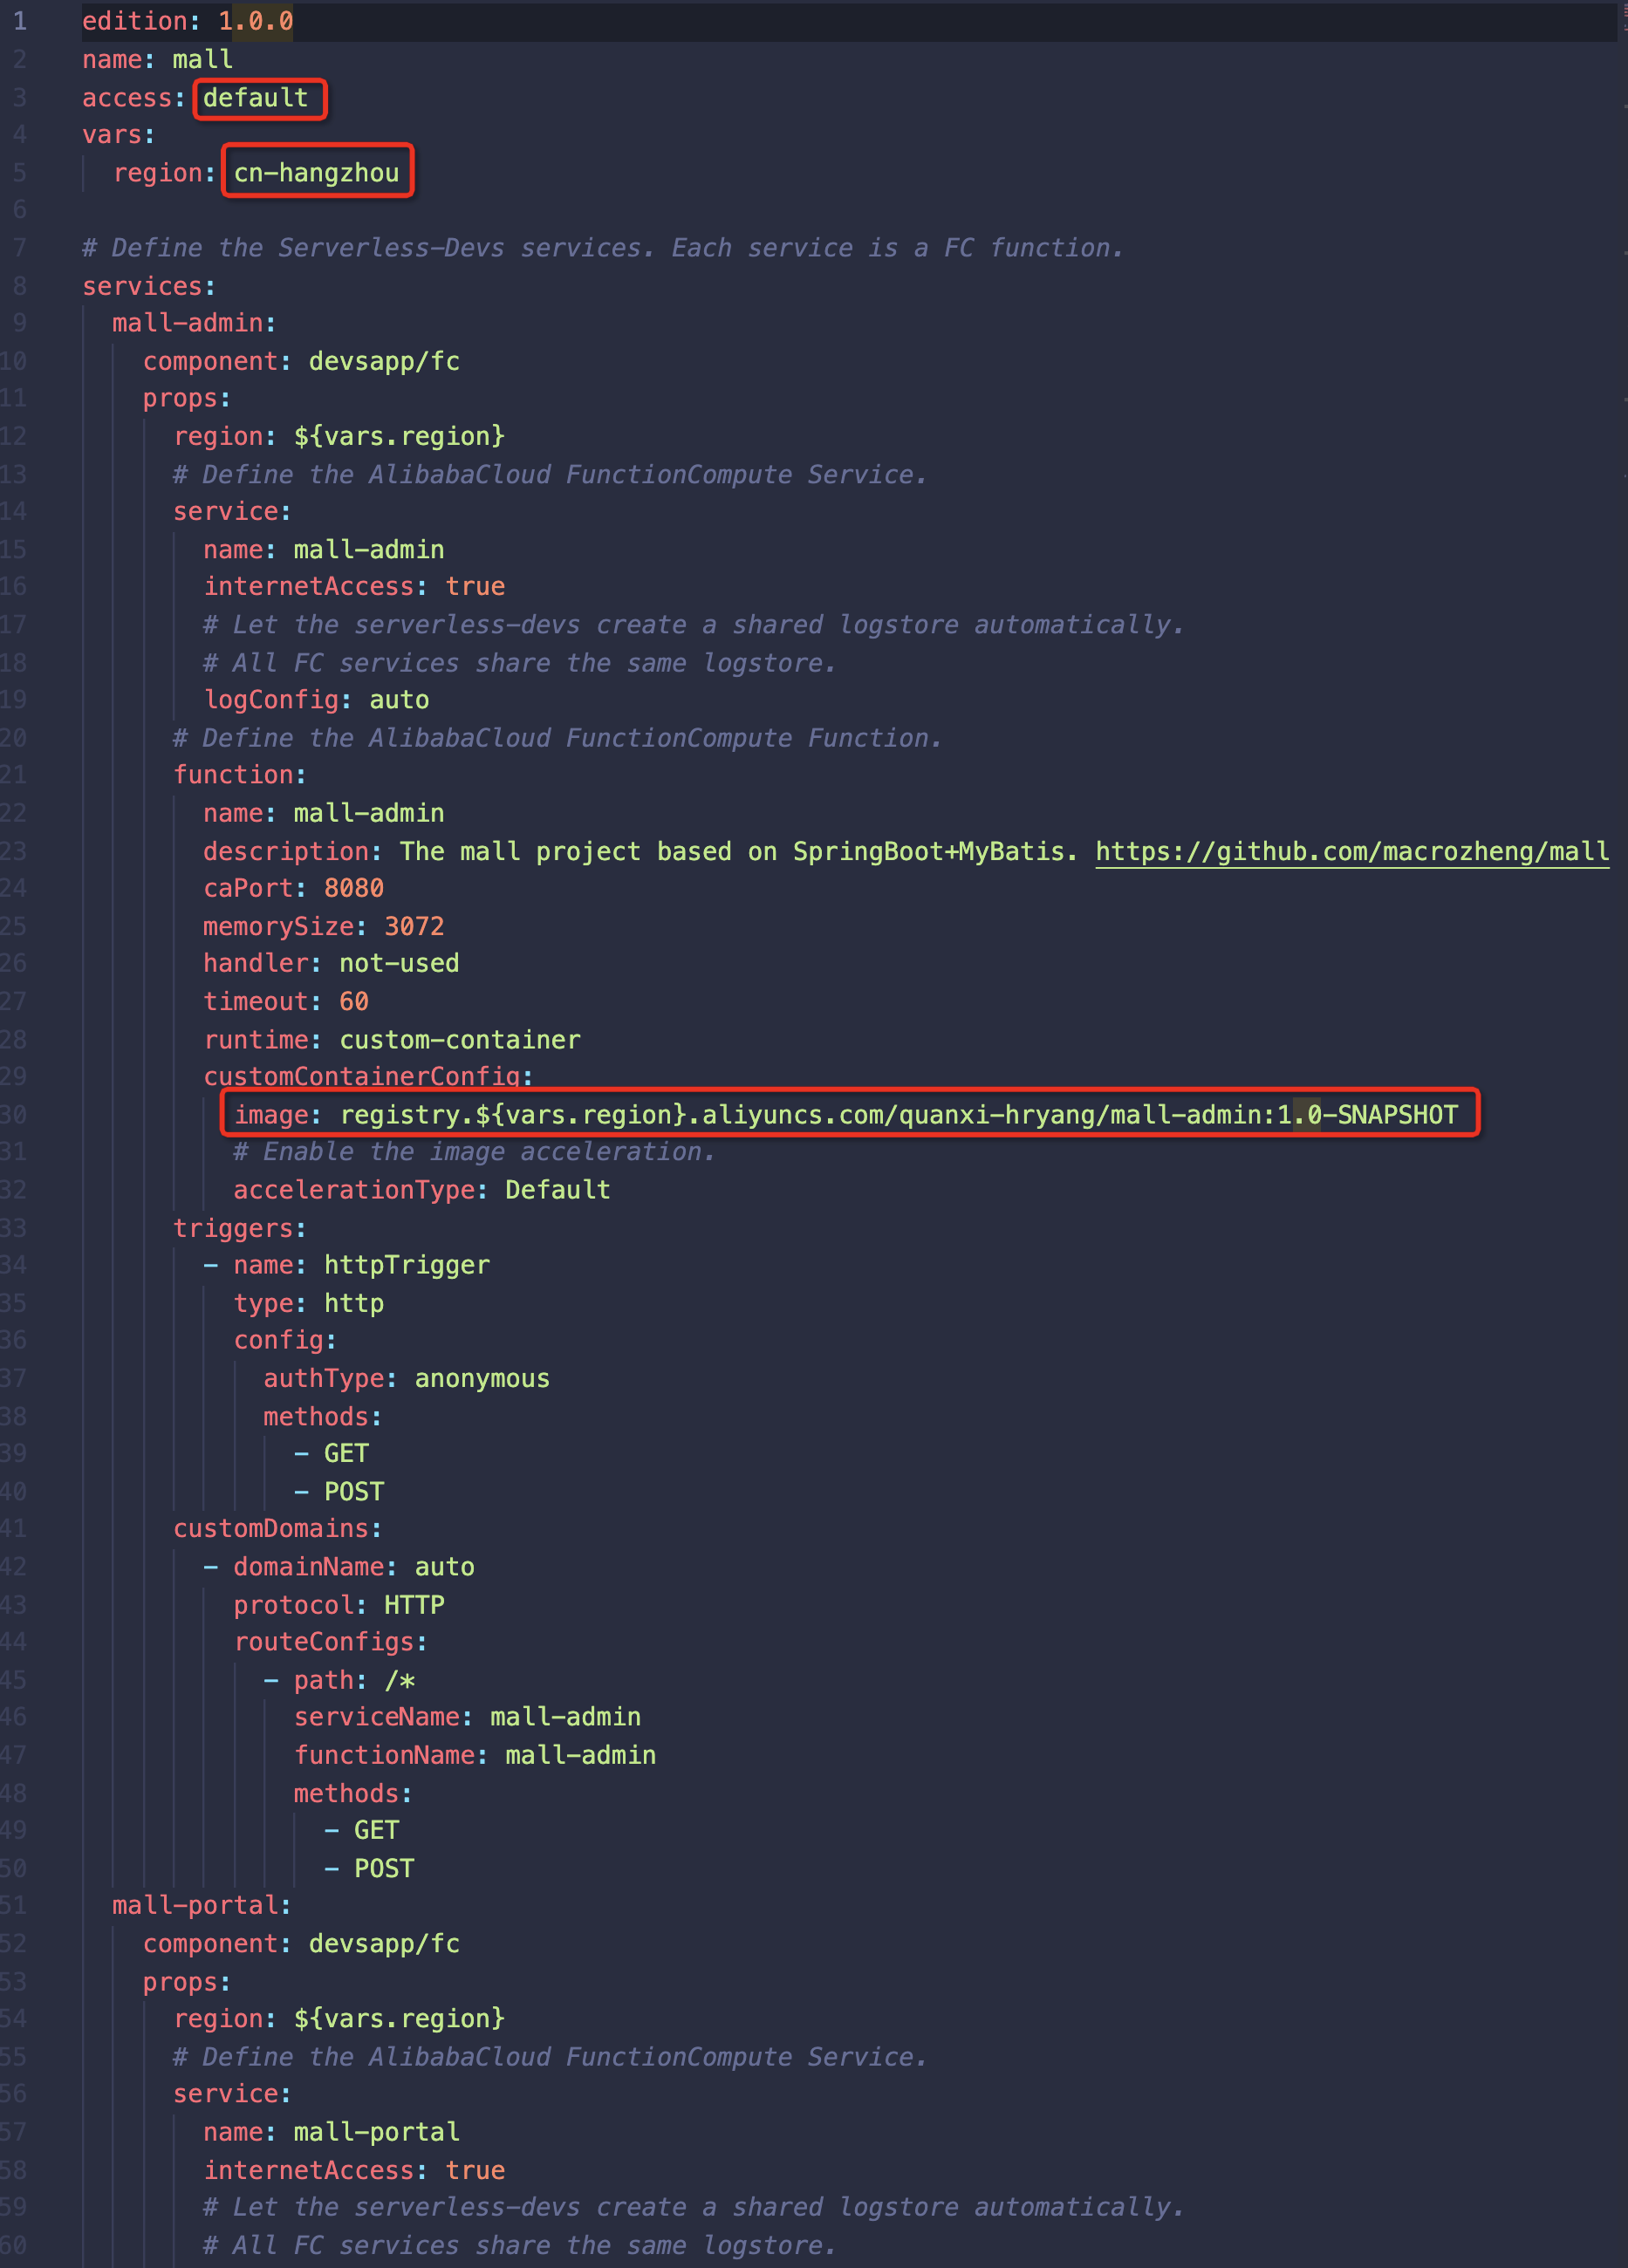
Task: Click the 'mall-admin:' service key
Action: [x=194, y=323]
